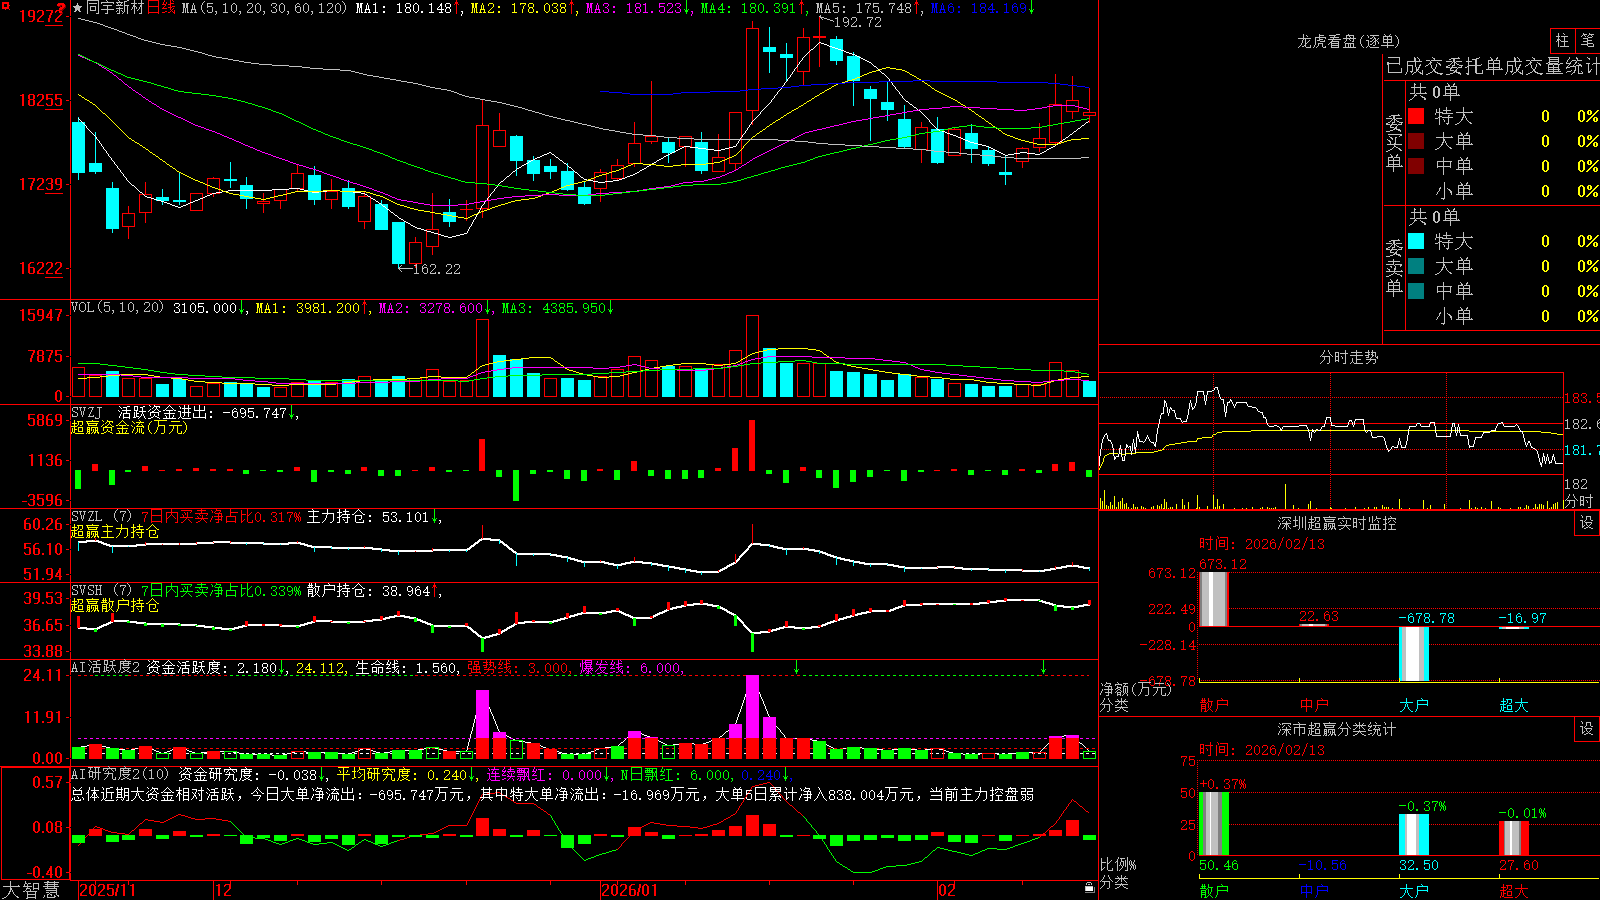Click the 散户 bar in 实时监控 chart
1600x900 pixels.
1213,599
